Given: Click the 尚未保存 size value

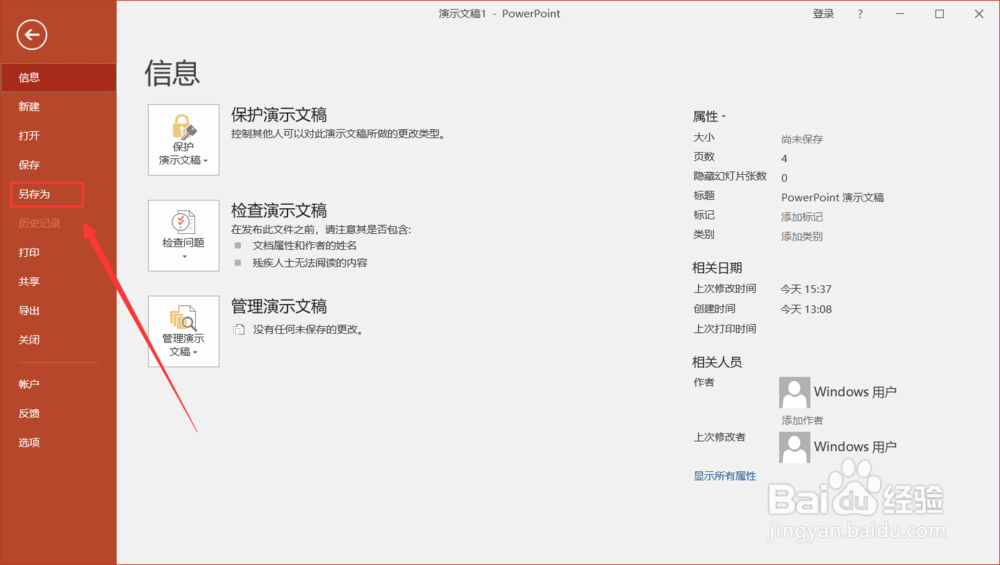Looking at the screenshot, I should coord(802,139).
